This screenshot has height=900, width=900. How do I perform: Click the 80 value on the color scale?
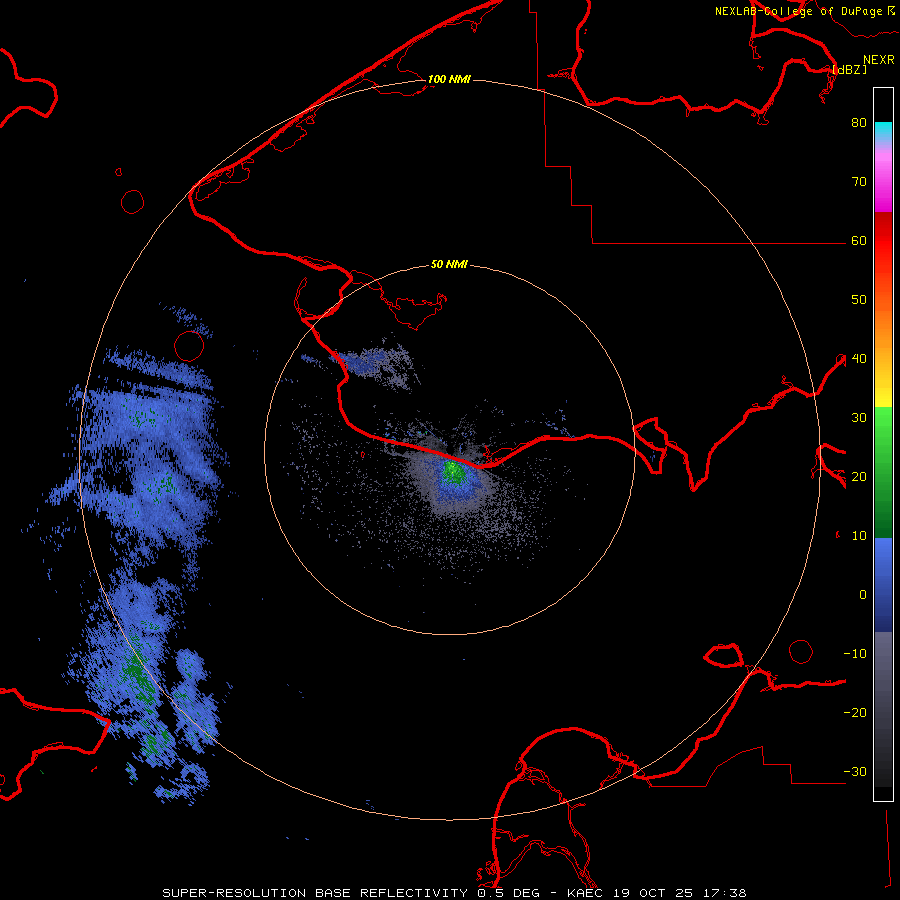(x=859, y=123)
